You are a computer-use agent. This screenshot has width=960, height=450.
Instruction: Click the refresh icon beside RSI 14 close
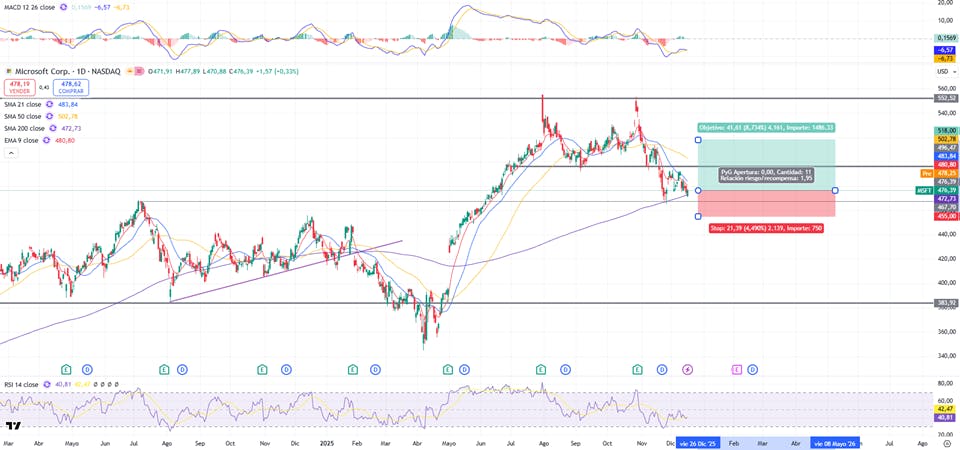click(45, 384)
